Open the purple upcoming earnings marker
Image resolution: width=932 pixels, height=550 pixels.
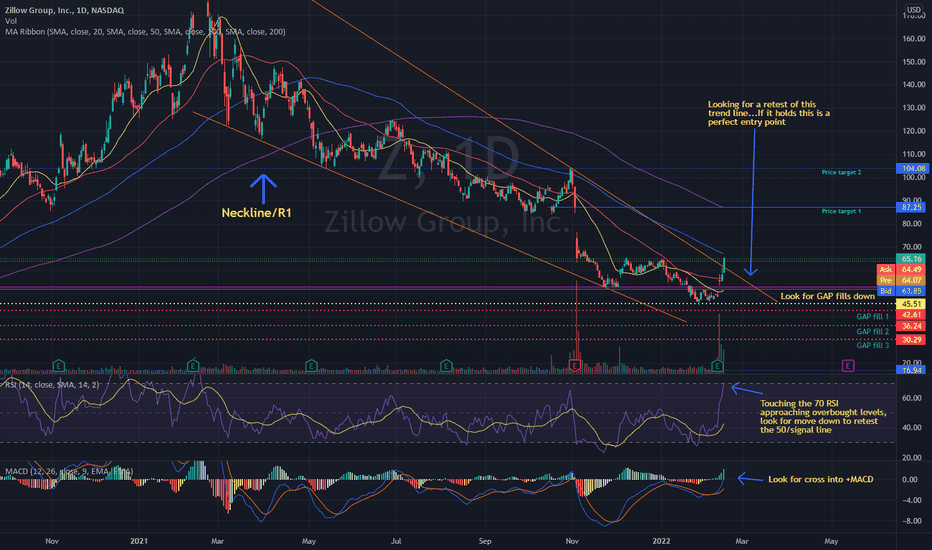tap(848, 365)
